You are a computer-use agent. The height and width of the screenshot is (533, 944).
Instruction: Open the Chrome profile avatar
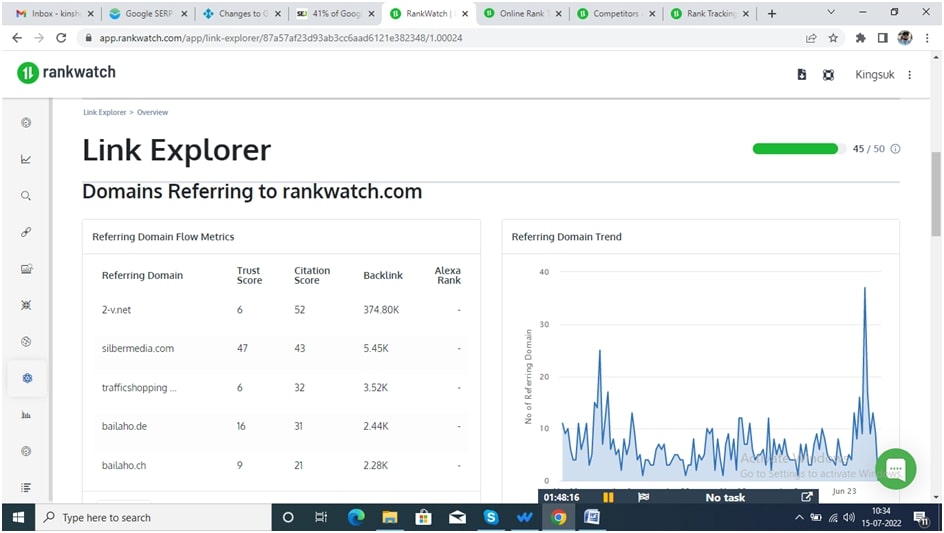pos(904,38)
